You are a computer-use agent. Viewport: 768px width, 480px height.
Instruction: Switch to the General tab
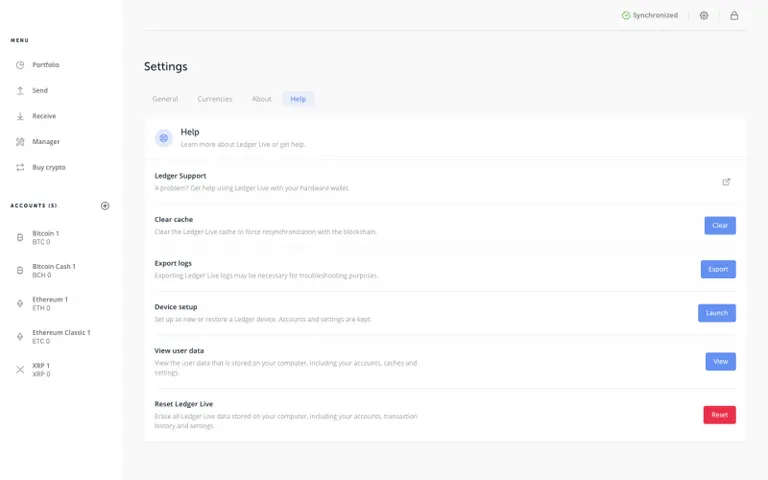pyautogui.click(x=165, y=99)
